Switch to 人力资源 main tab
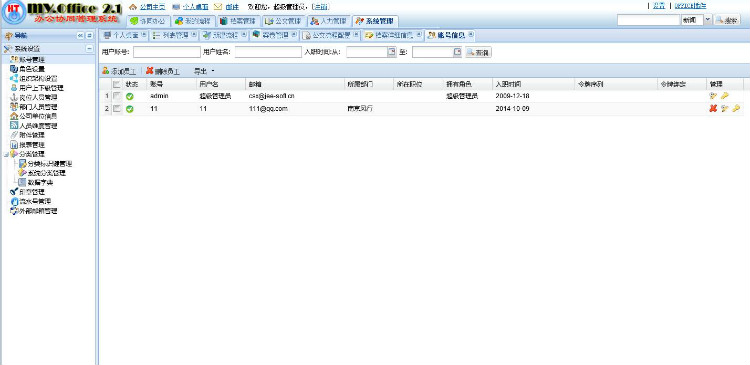 pyautogui.click(x=328, y=21)
